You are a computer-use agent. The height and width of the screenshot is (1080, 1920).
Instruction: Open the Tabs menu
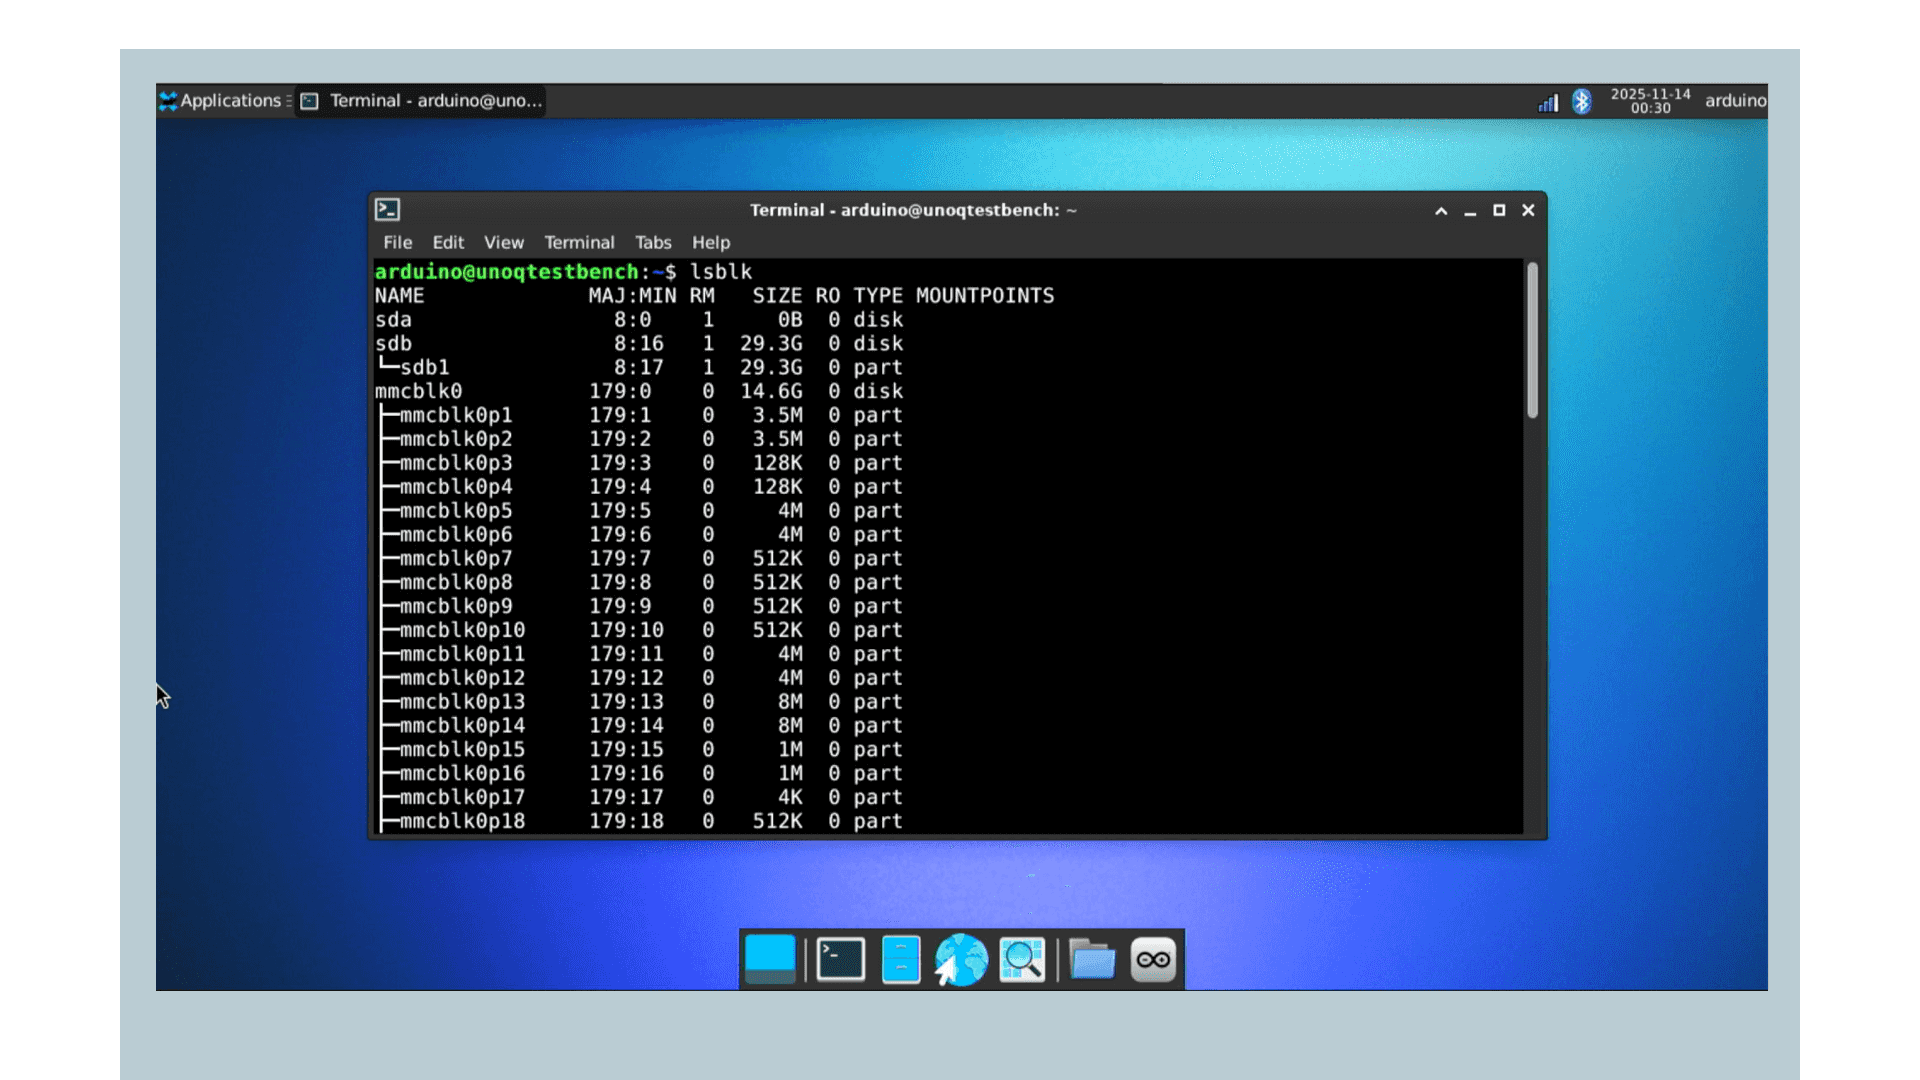click(652, 242)
